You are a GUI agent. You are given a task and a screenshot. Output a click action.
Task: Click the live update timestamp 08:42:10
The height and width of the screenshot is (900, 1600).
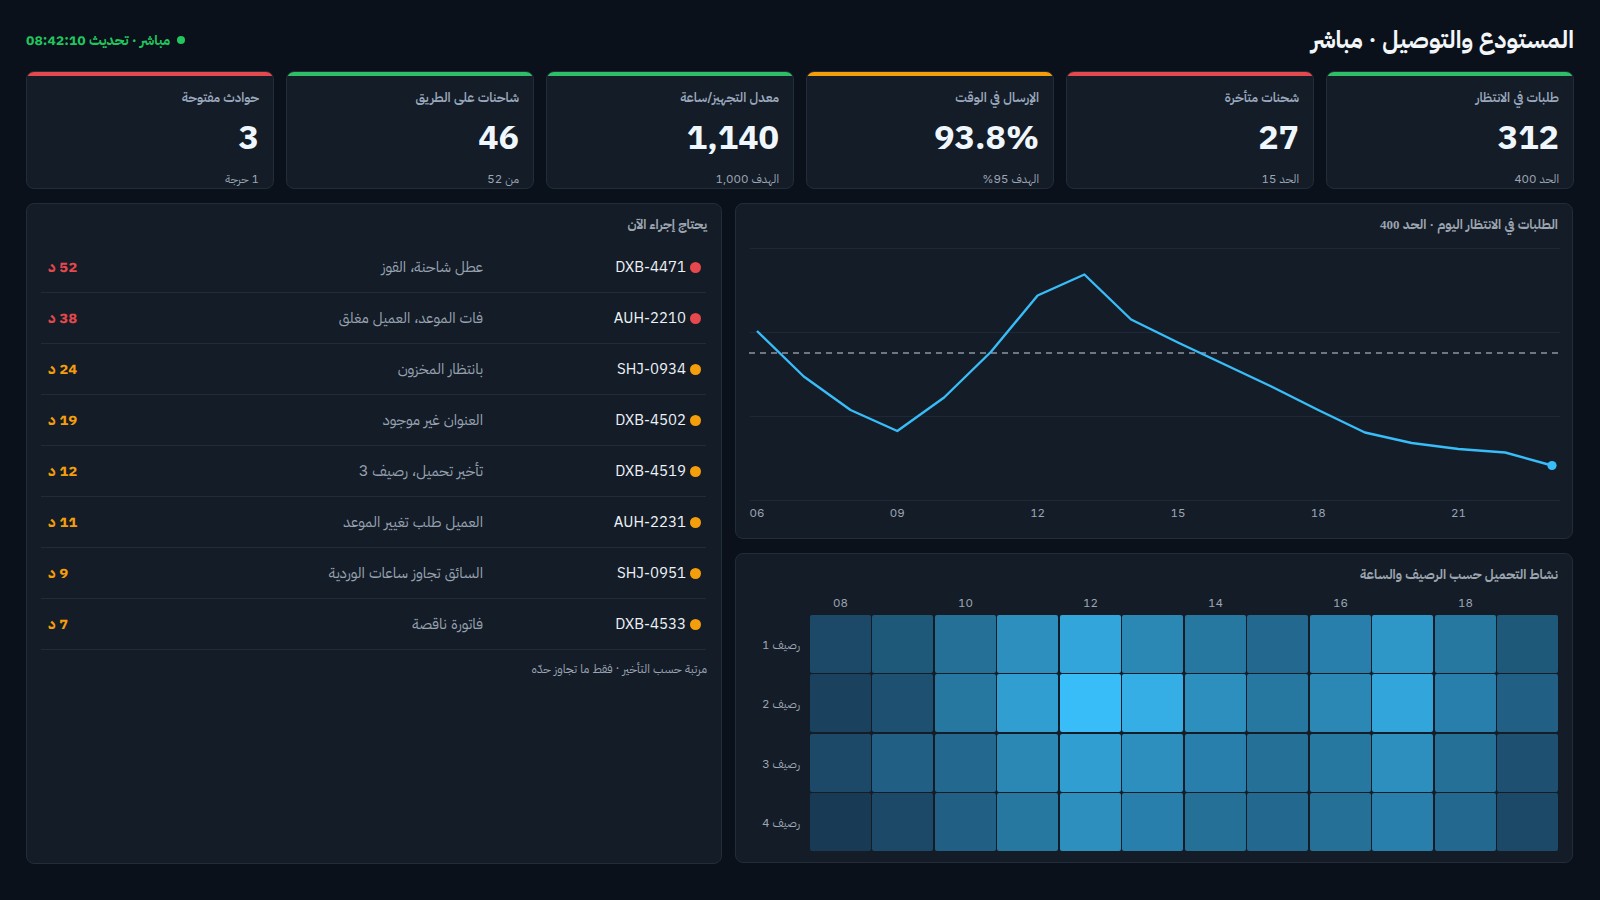[x=56, y=41]
